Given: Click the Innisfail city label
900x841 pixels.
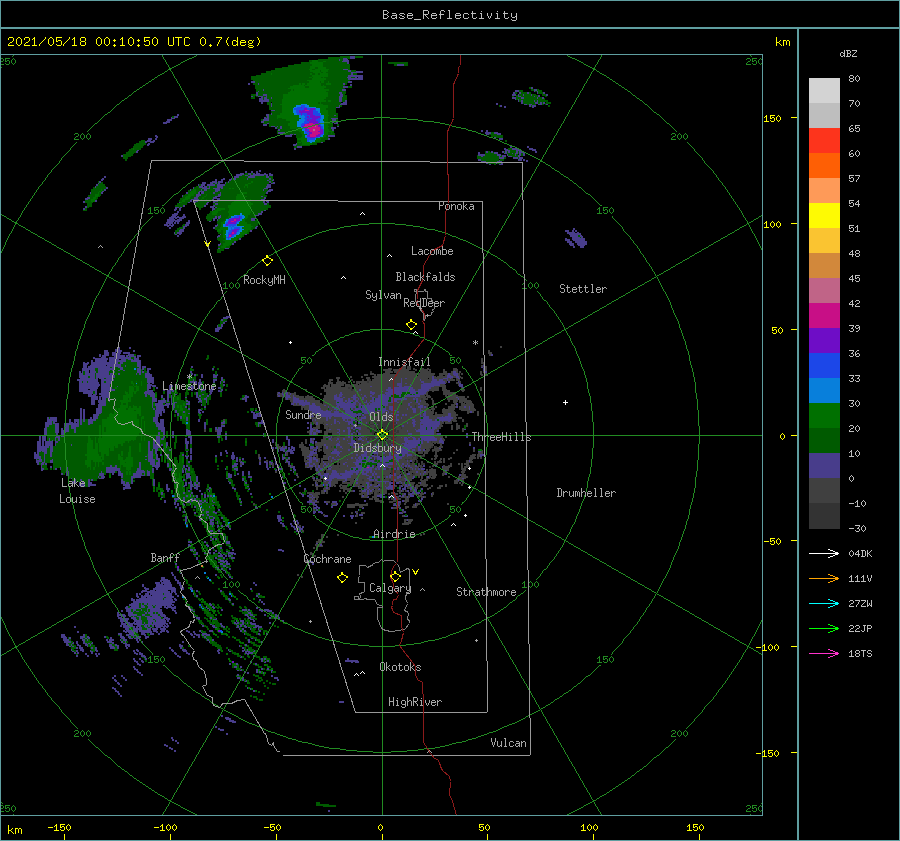Looking at the screenshot, I should [x=404, y=362].
